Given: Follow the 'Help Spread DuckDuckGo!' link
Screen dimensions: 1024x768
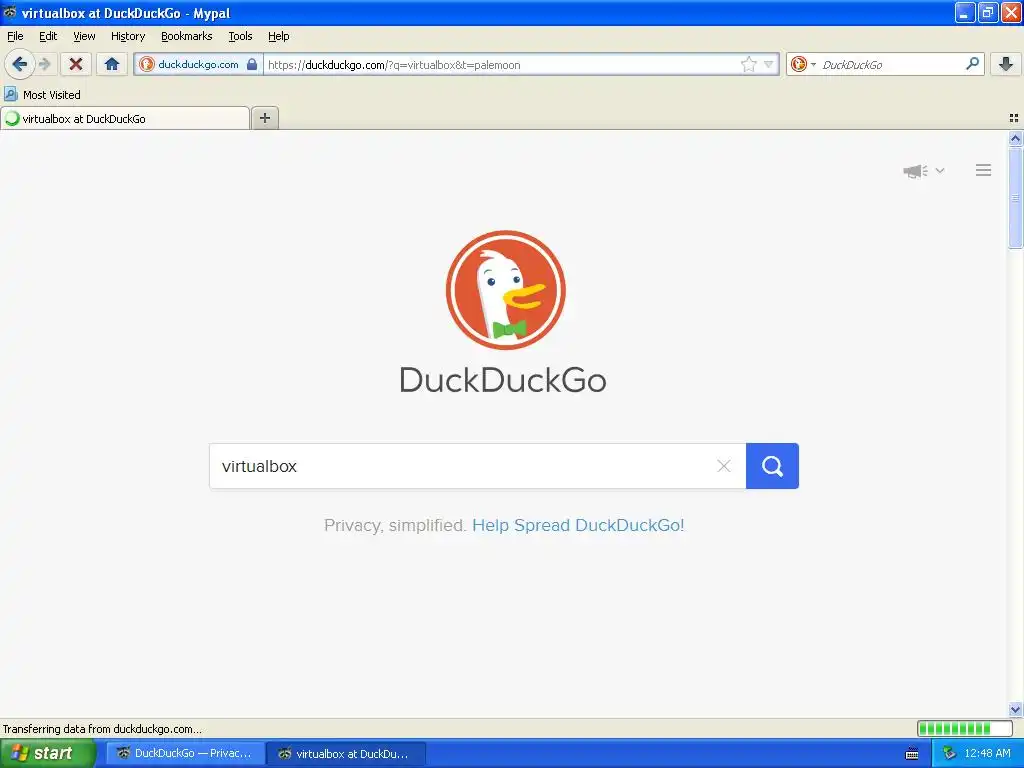Looking at the screenshot, I should pos(578,525).
